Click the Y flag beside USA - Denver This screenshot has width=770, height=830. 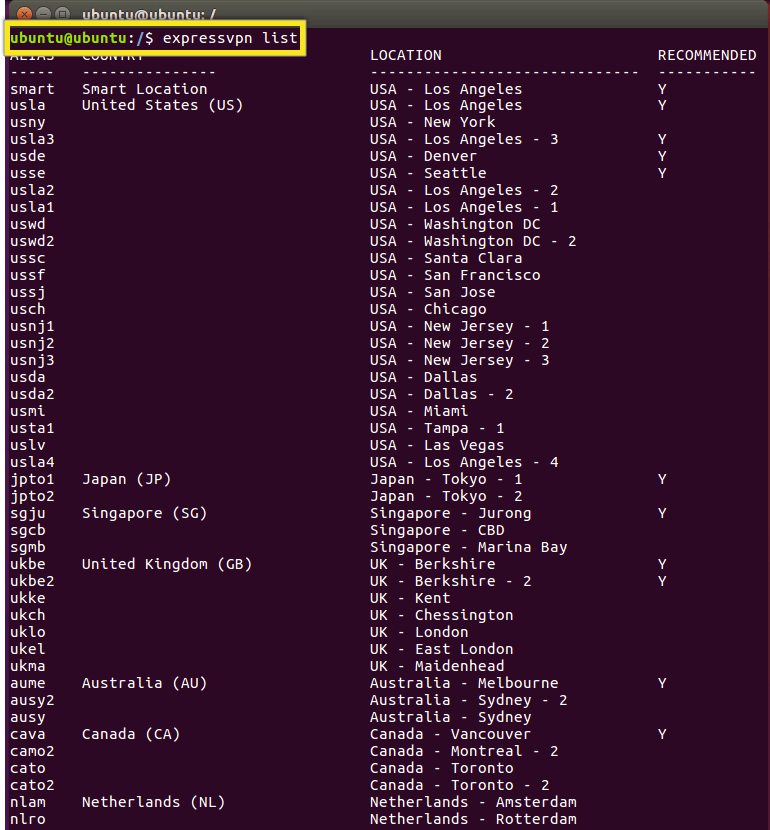pyautogui.click(x=662, y=156)
